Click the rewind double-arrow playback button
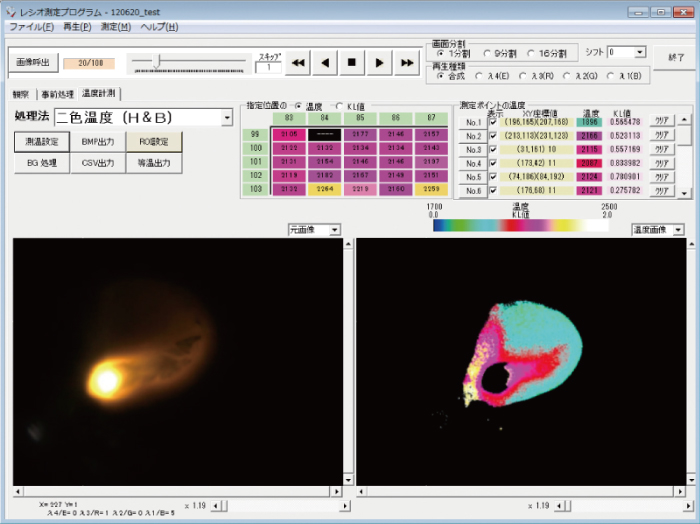Viewport: 700px width, 524px height. click(x=297, y=62)
